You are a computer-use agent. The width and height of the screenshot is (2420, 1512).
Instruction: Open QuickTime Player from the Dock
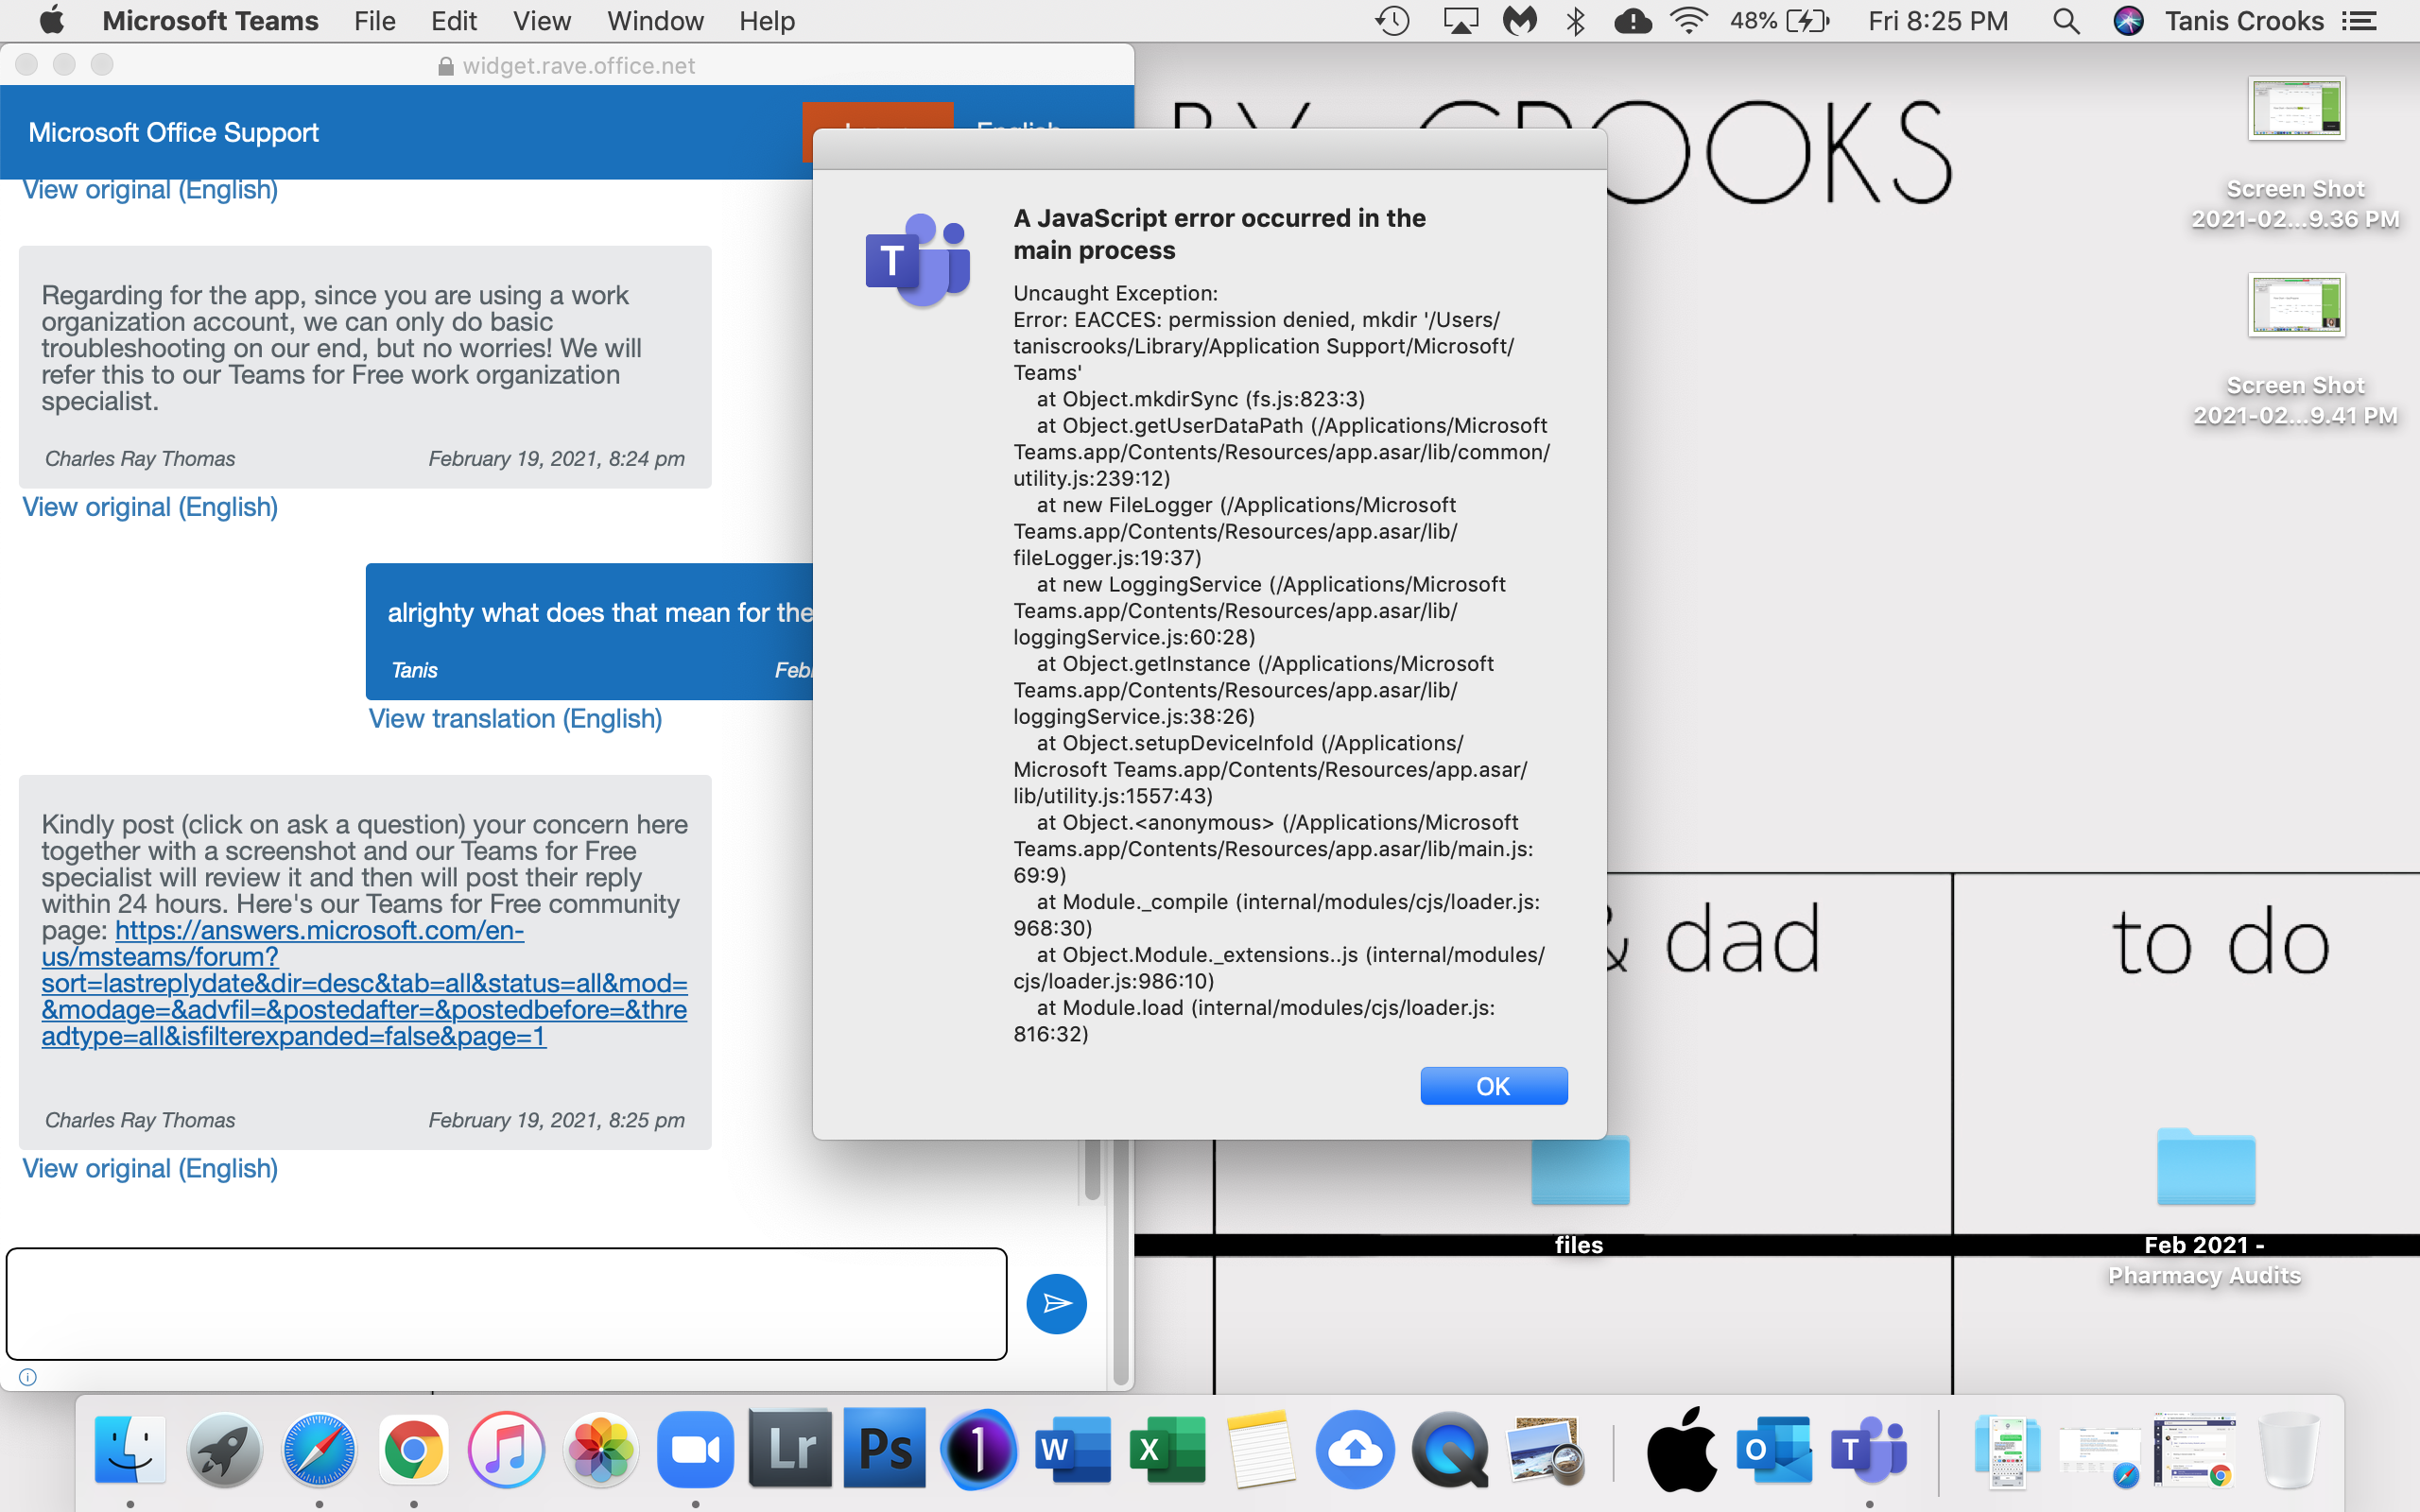click(x=1449, y=1449)
